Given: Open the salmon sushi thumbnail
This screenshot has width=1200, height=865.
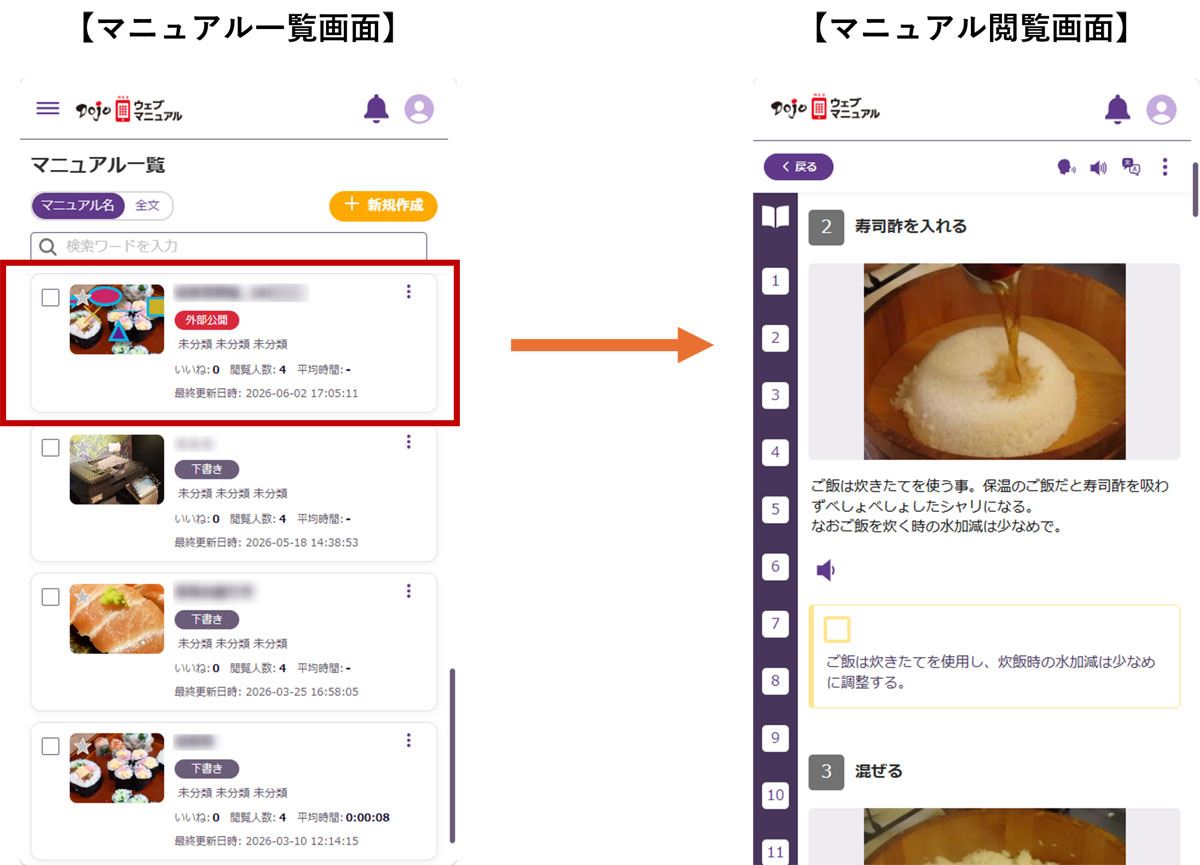Looking at the screenshot, I should 117,618.
